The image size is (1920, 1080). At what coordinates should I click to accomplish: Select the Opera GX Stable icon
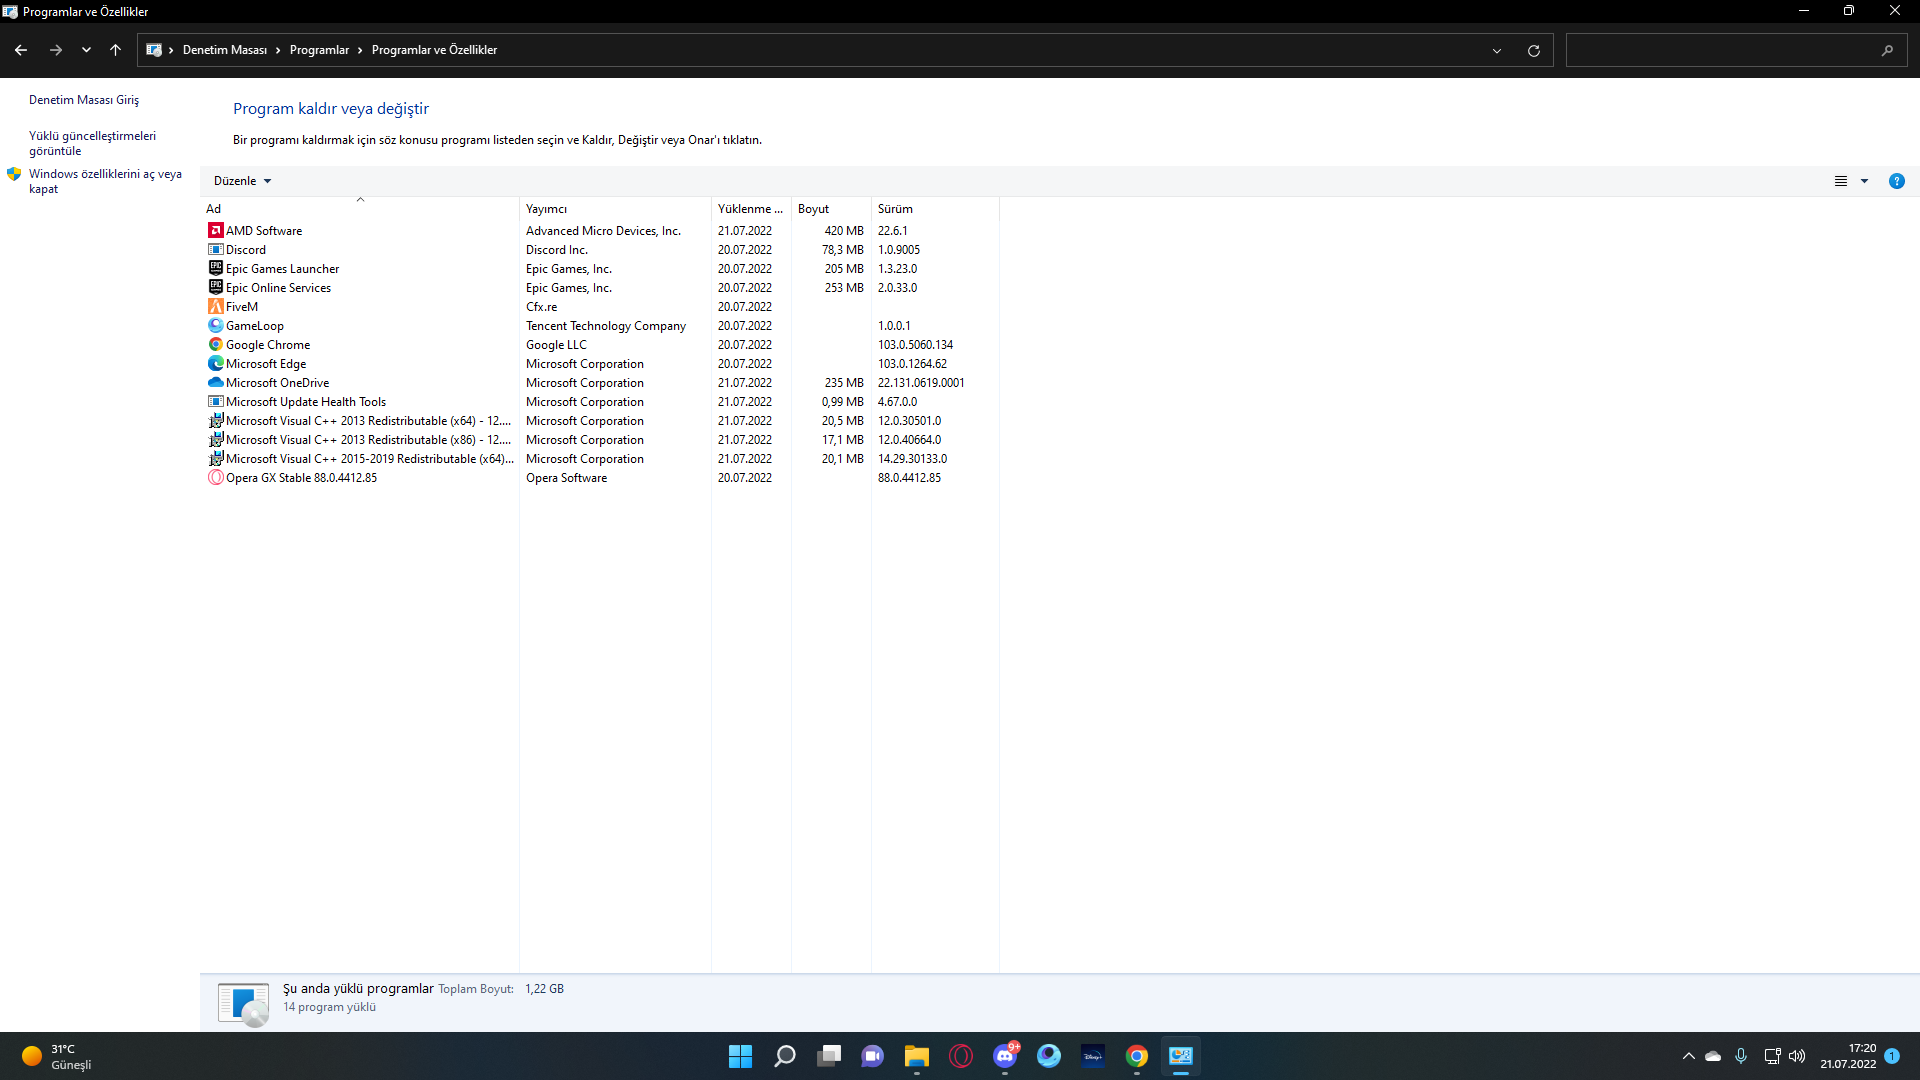215,478
